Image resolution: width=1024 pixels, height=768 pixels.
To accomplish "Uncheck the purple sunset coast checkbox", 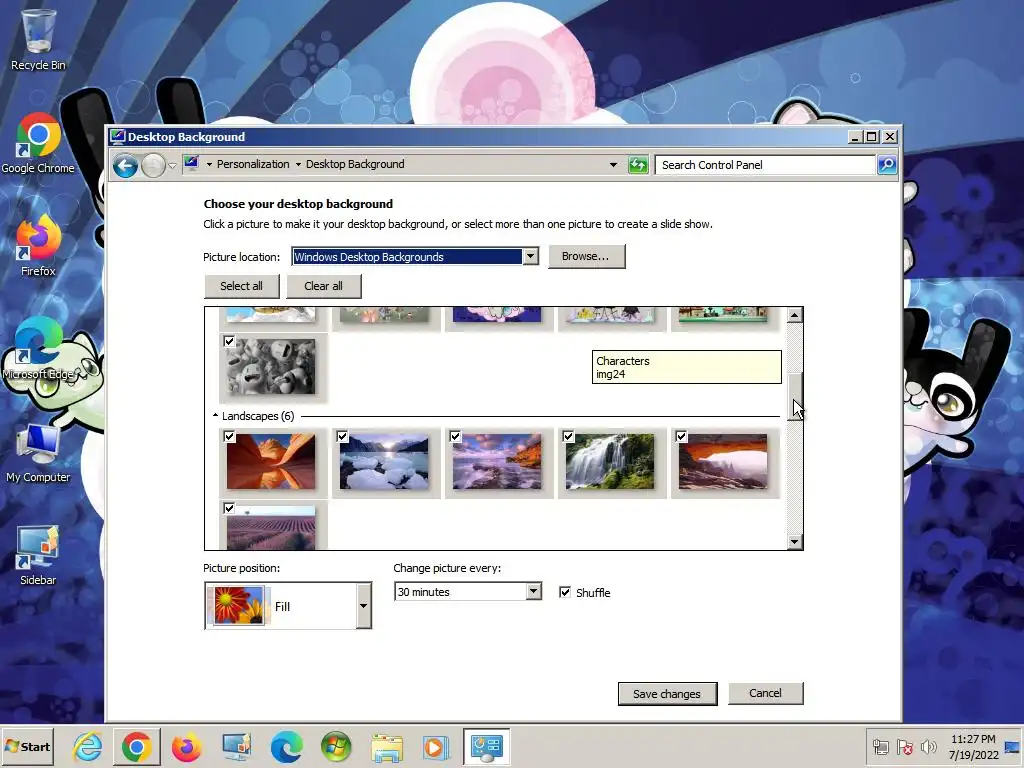I will [x=455, y=436].
